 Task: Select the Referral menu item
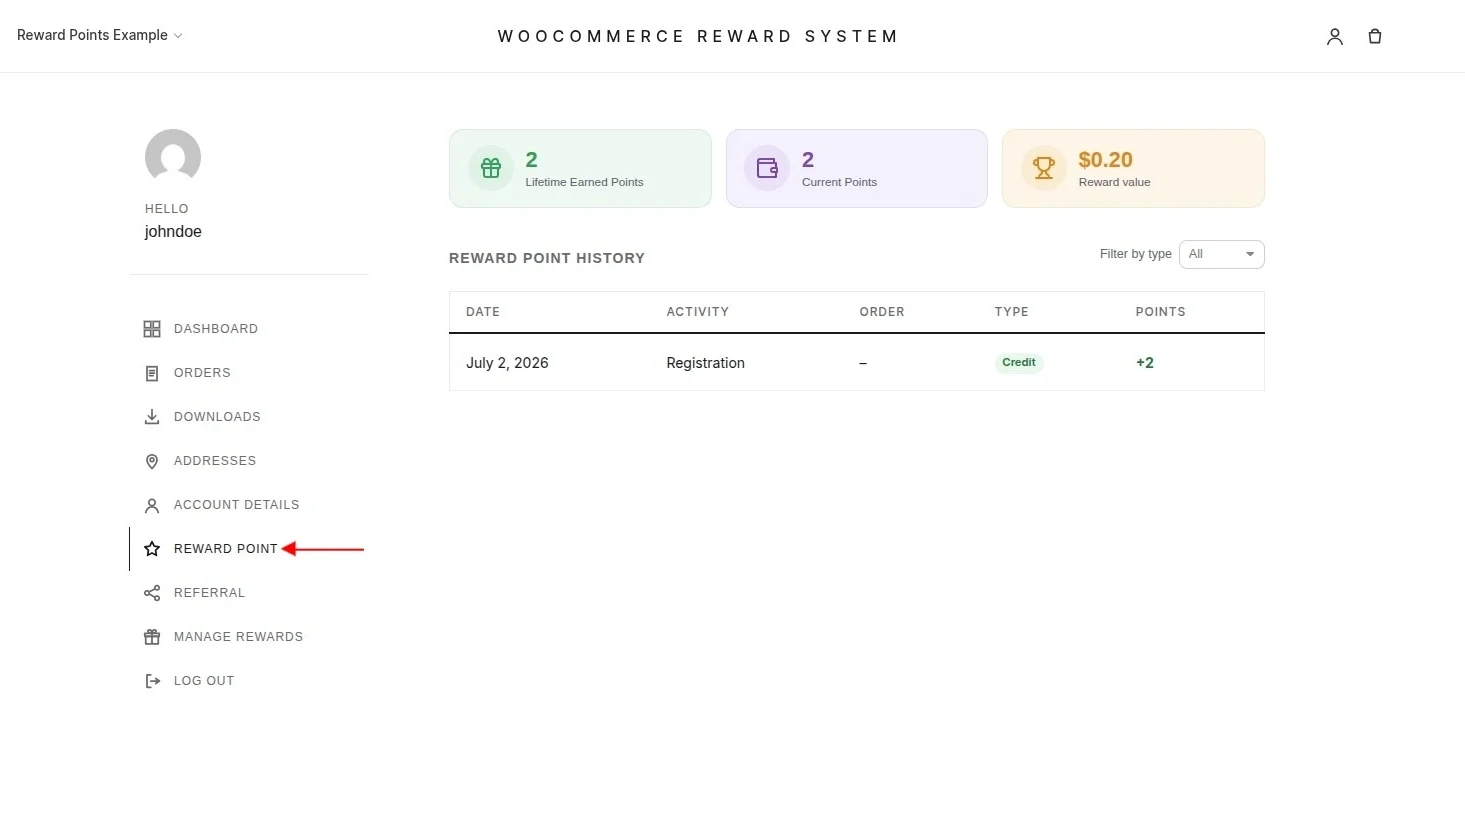point(209,593)
